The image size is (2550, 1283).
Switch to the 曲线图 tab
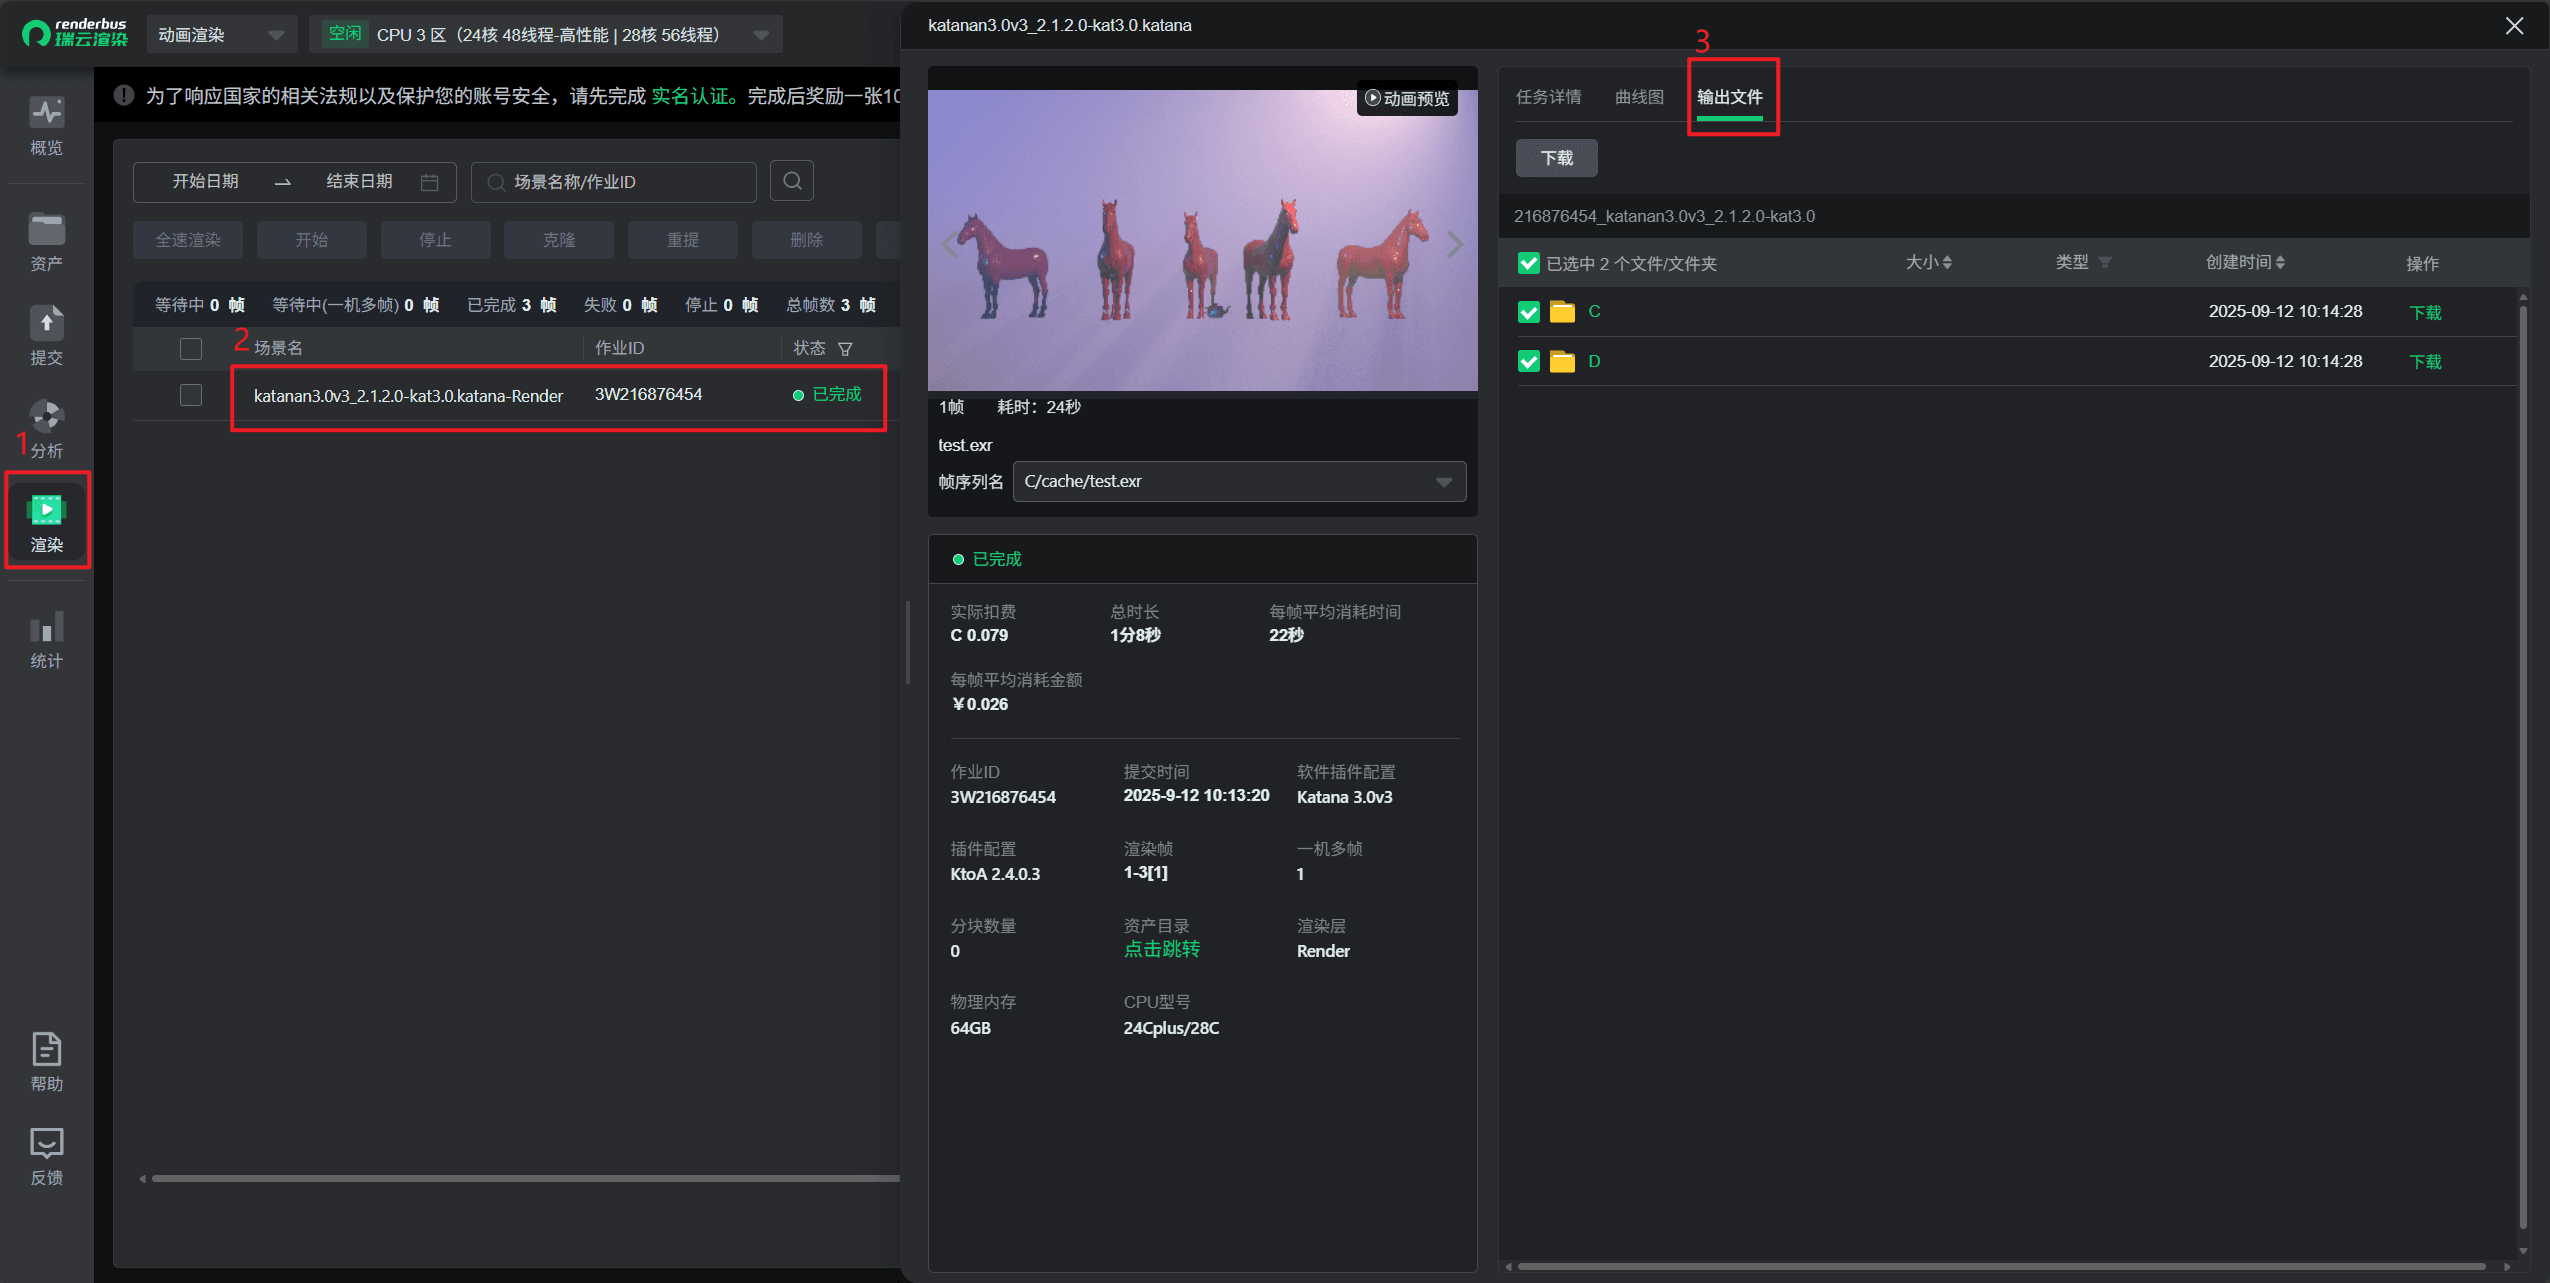click(1639, 97)
